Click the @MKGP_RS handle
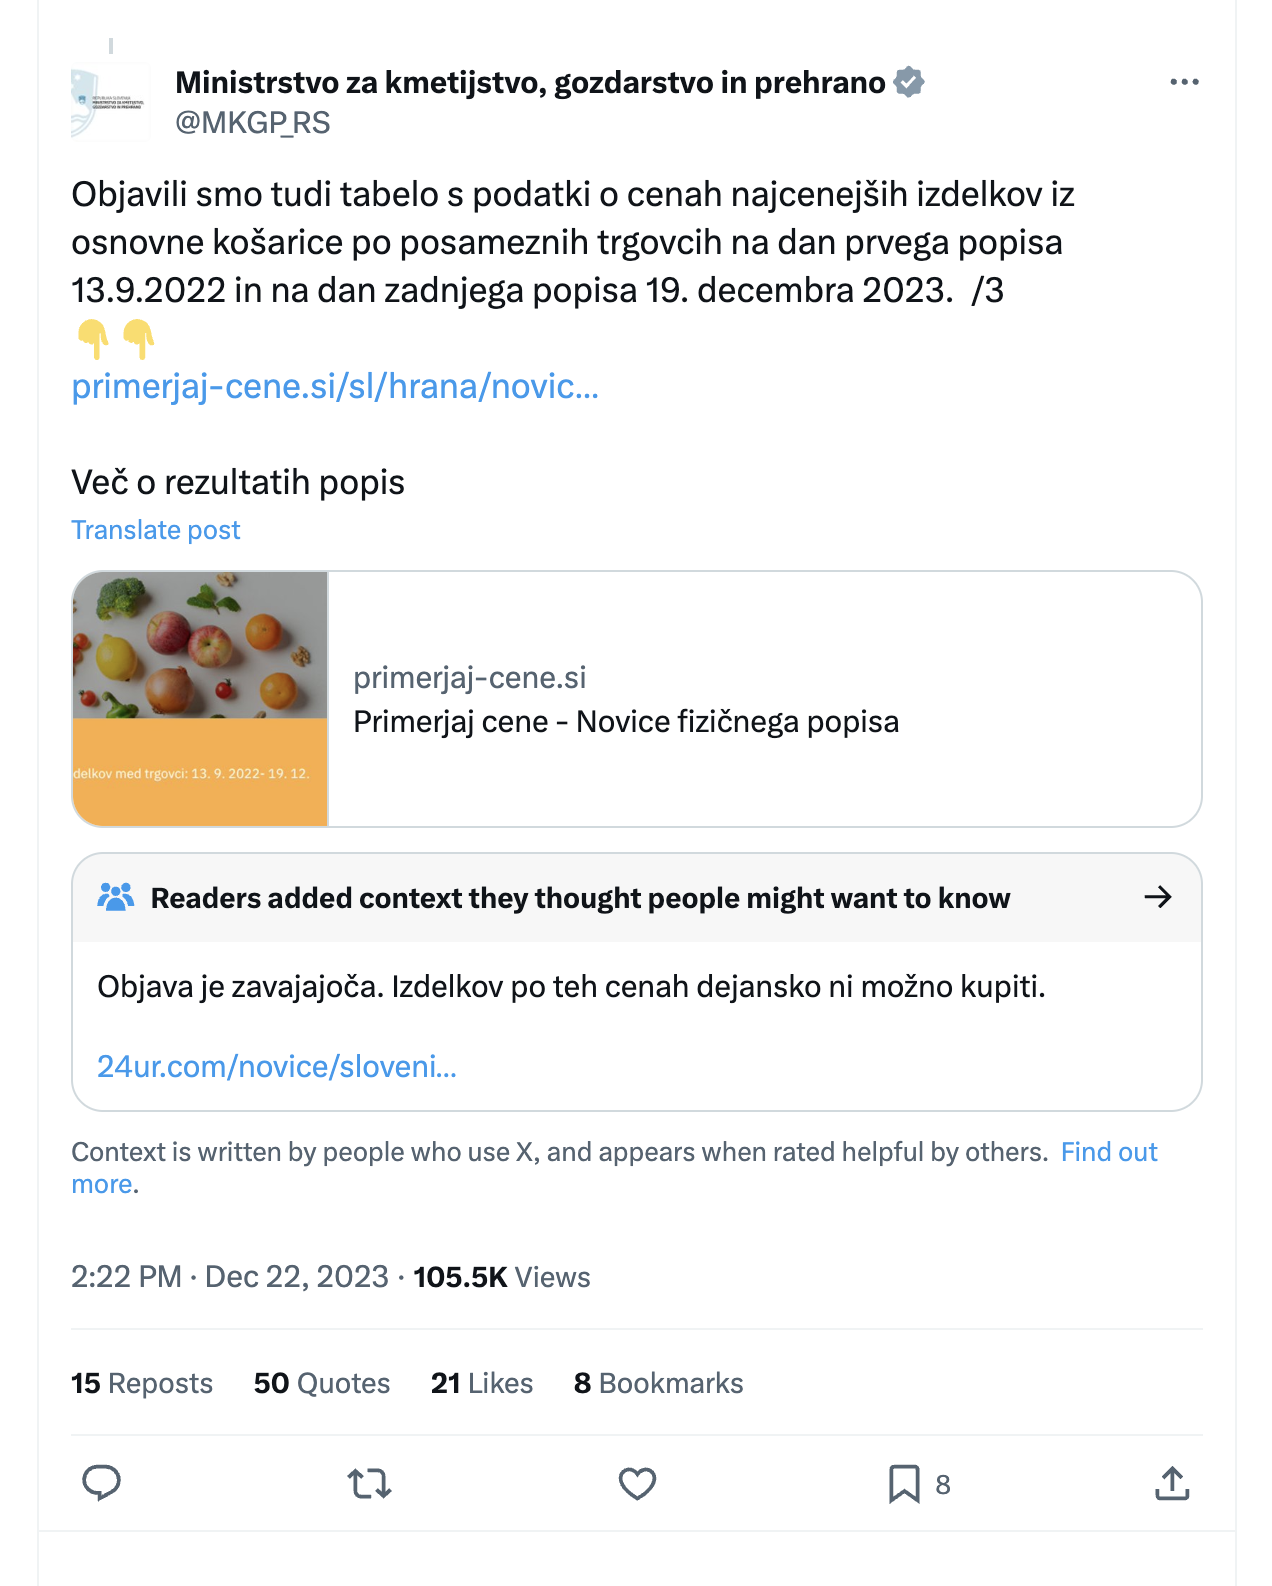This screenshot has width=1272, height=1586. (253, 123)
